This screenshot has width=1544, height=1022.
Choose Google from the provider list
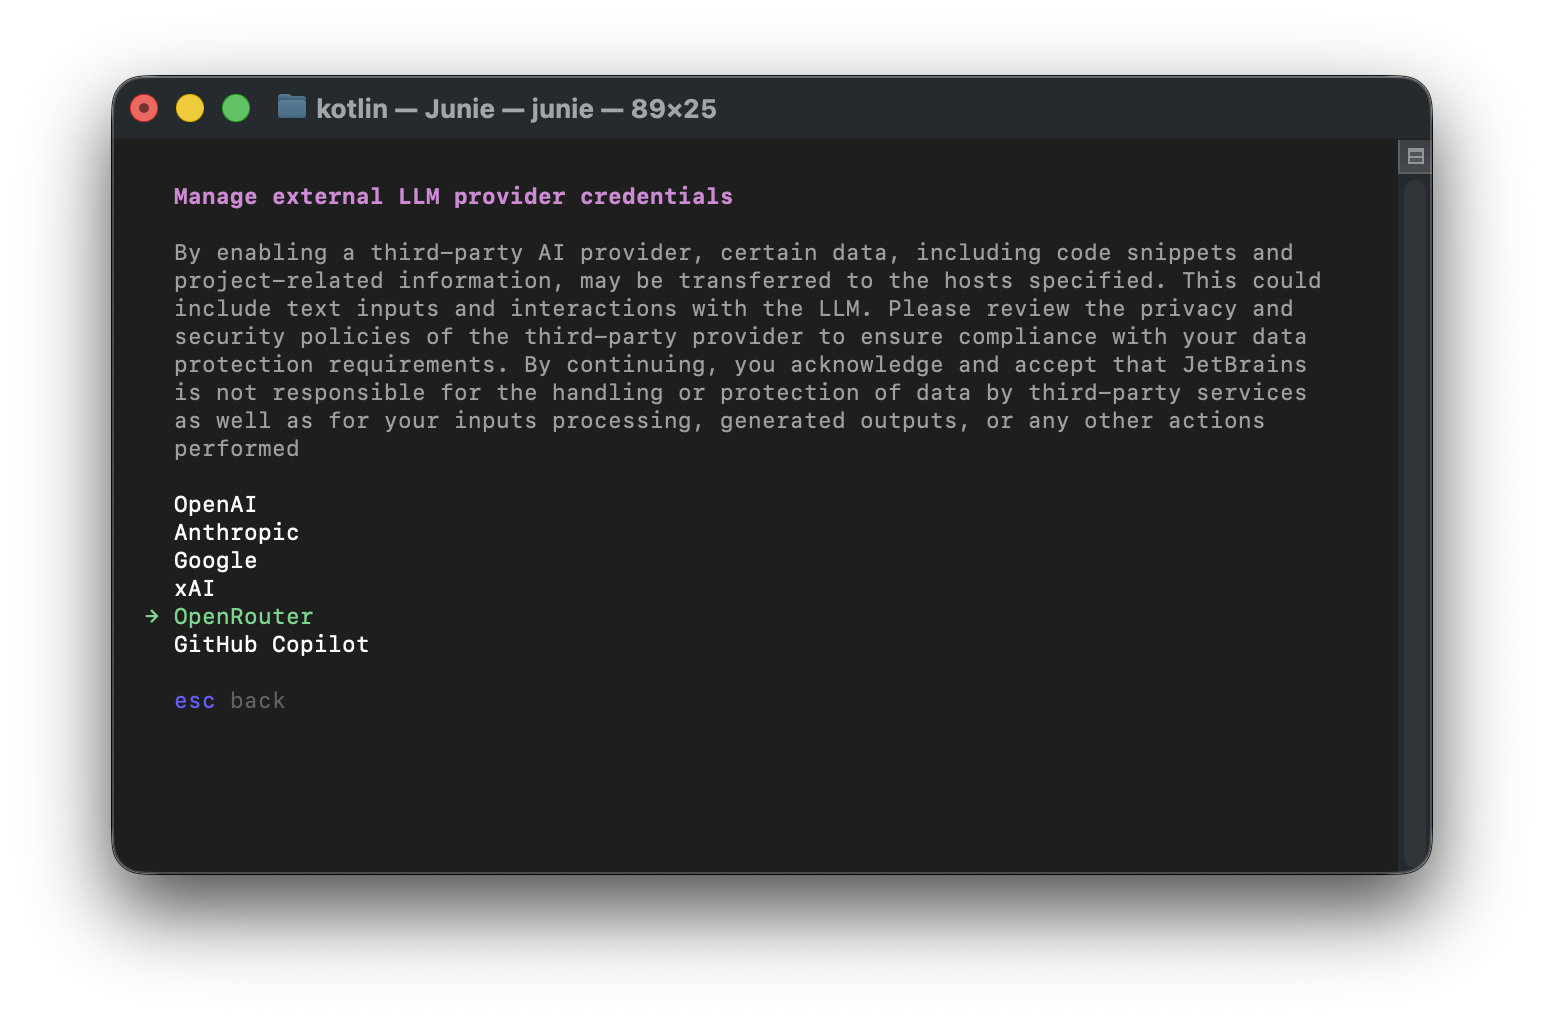215,560
